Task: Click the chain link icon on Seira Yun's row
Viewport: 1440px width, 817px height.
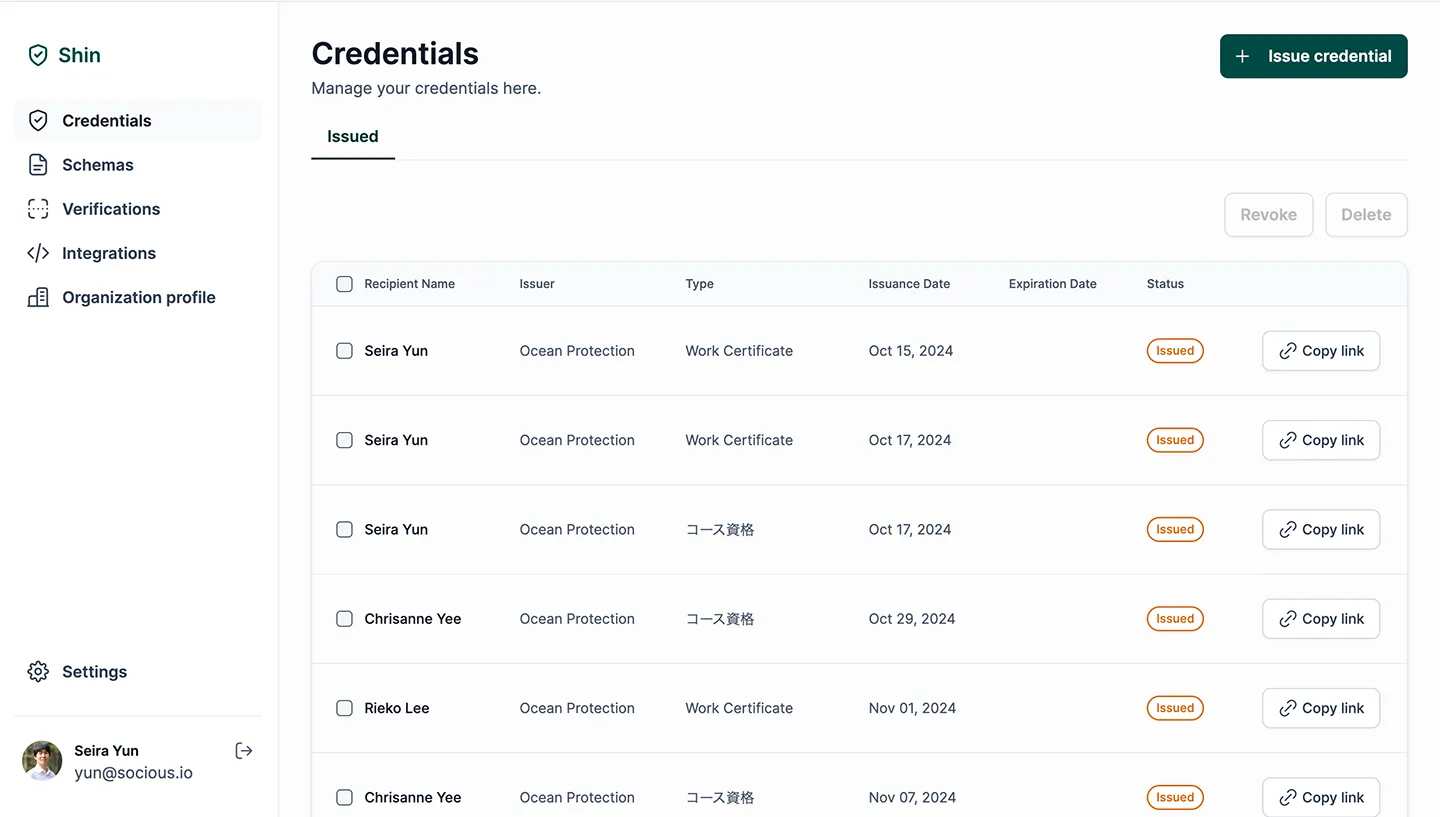Action: tap(1288, 351)
